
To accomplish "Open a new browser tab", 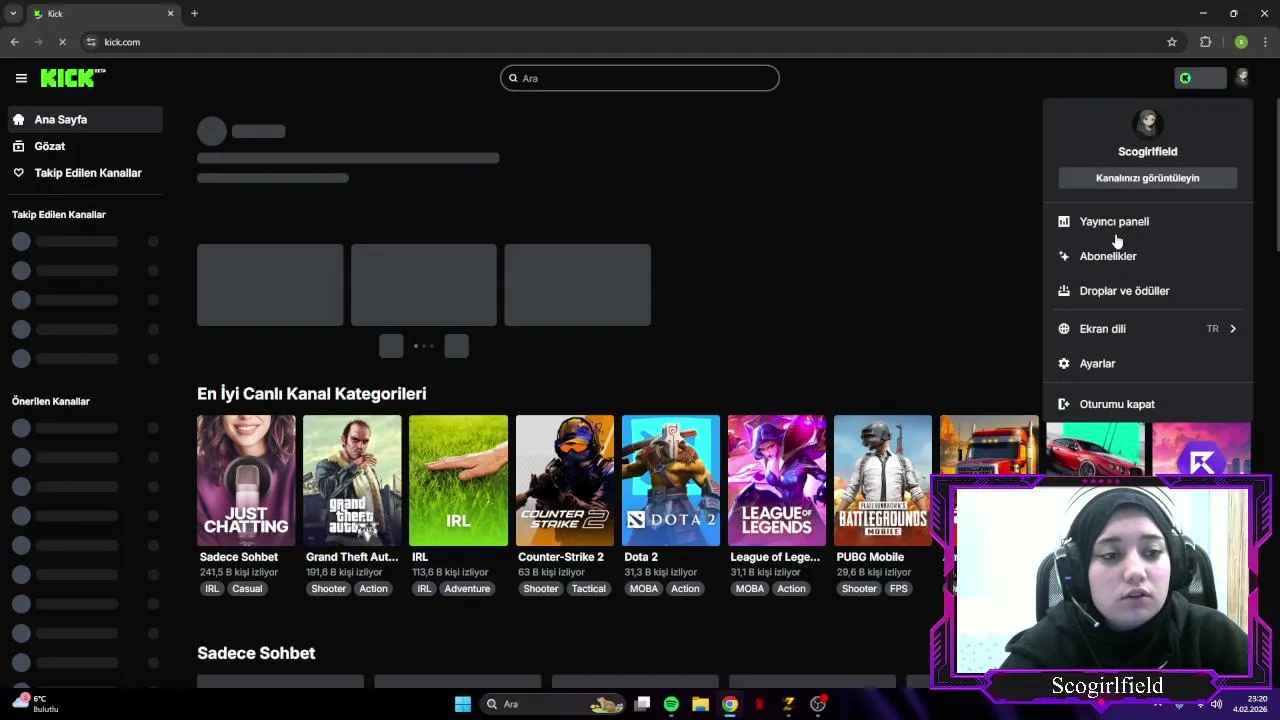I will click(194, 13).
